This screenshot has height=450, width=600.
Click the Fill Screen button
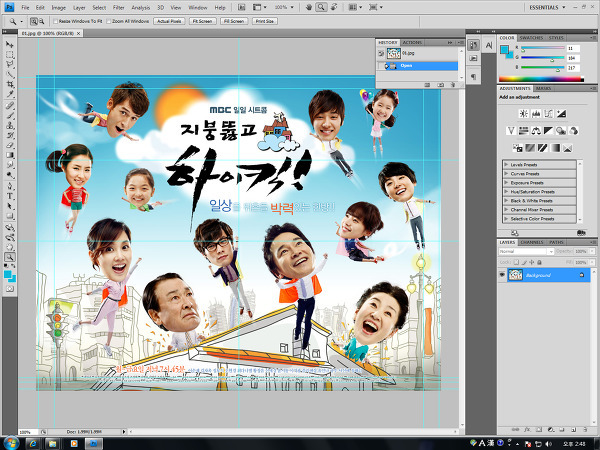click(234, 21)
